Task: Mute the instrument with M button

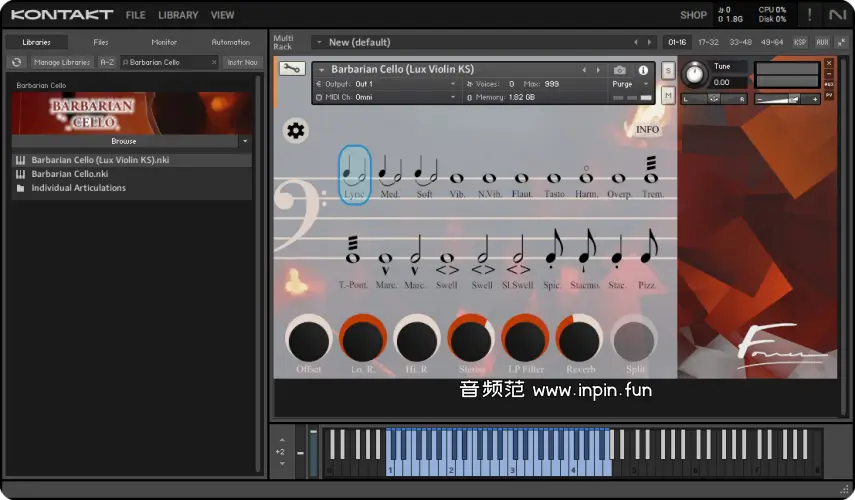Action: pos(668,95)
